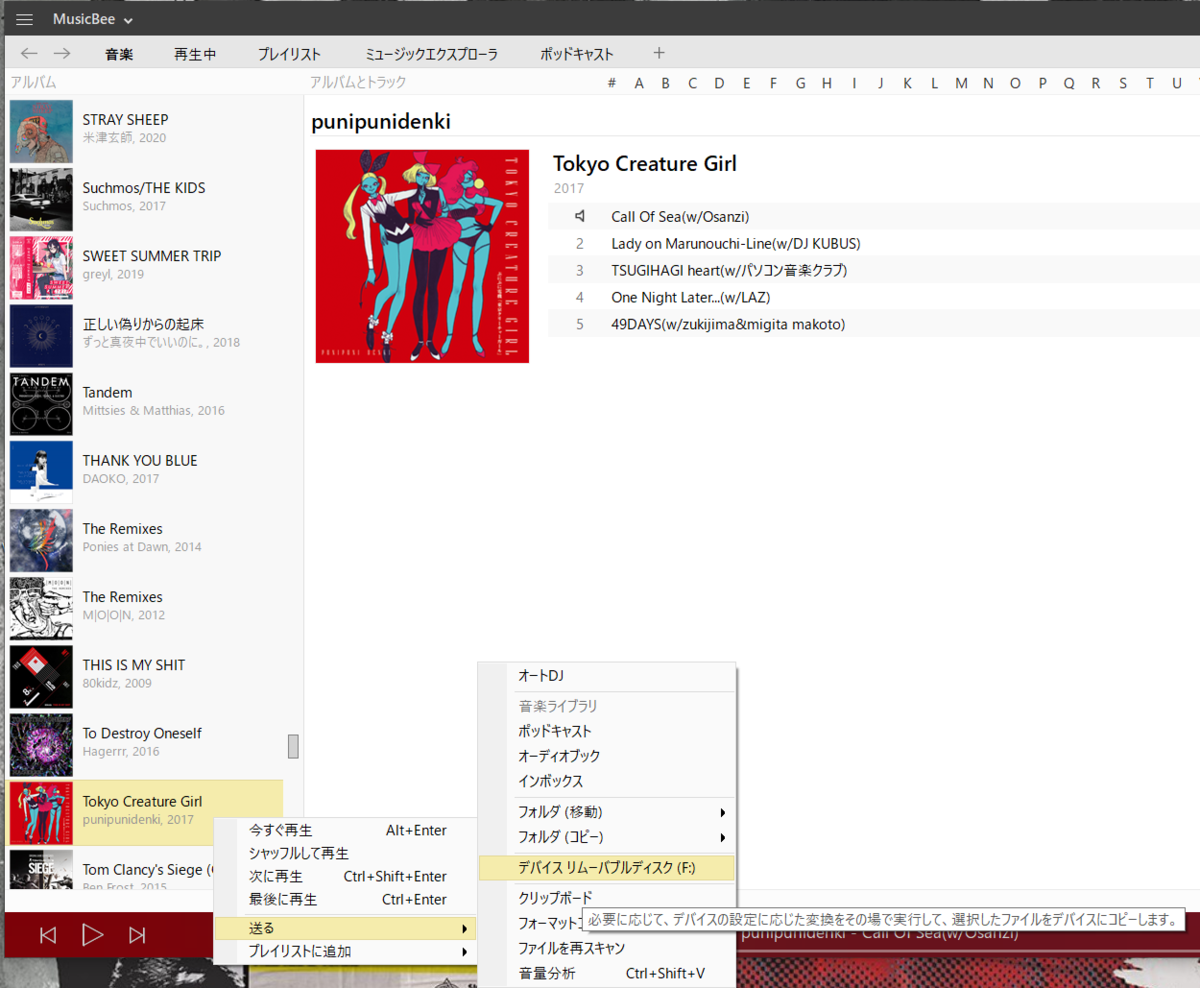Select the STRAY SHEEP album cover
Image resolution: width=1200 pixels, height=988 pixels.
pos(41,131)
